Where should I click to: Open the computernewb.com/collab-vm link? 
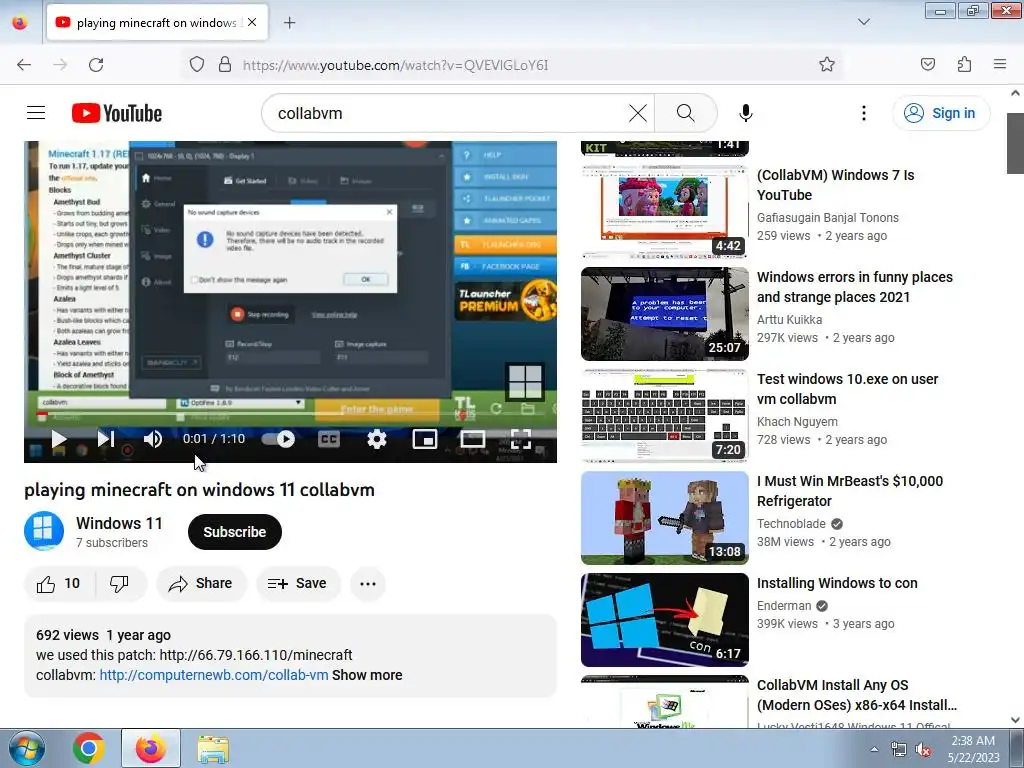[x=214, y=675]
